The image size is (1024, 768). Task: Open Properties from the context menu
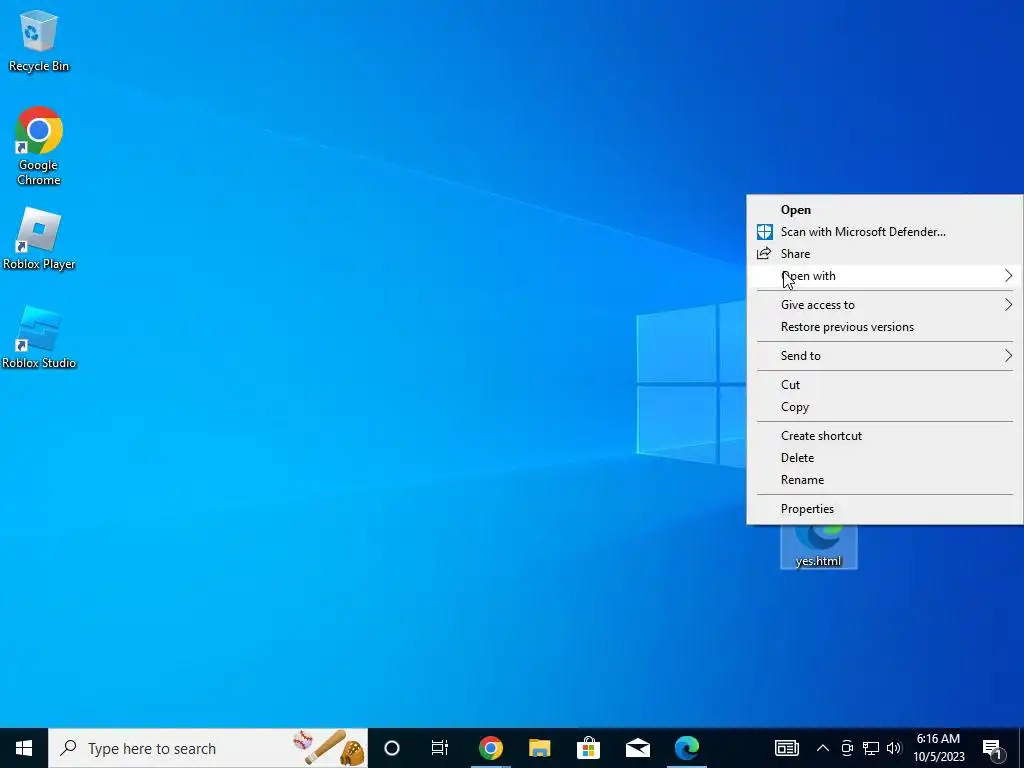click(x=884, y=509)
